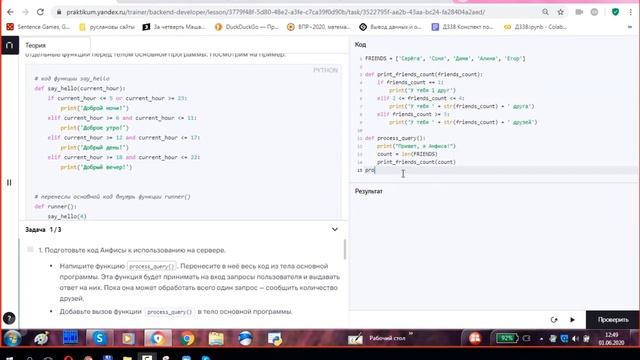This screenshot has height=360, width=640.
Task: Check the code with Проверить button
Action: pos(613,320)
